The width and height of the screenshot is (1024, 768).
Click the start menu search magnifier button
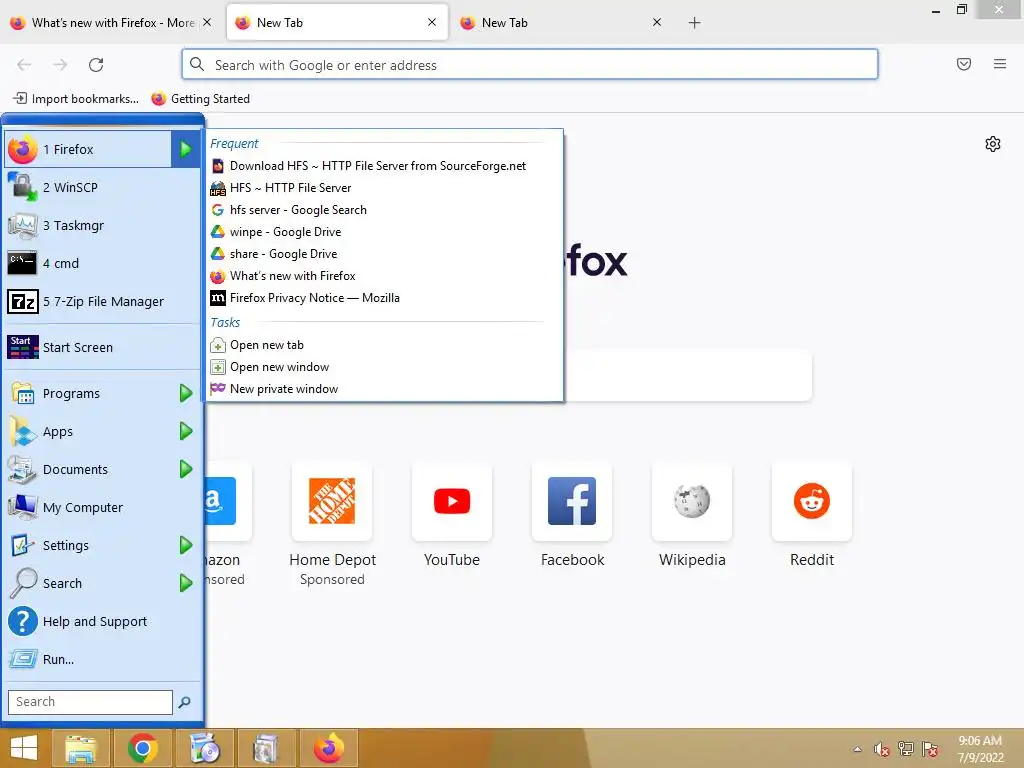point(185,702)
